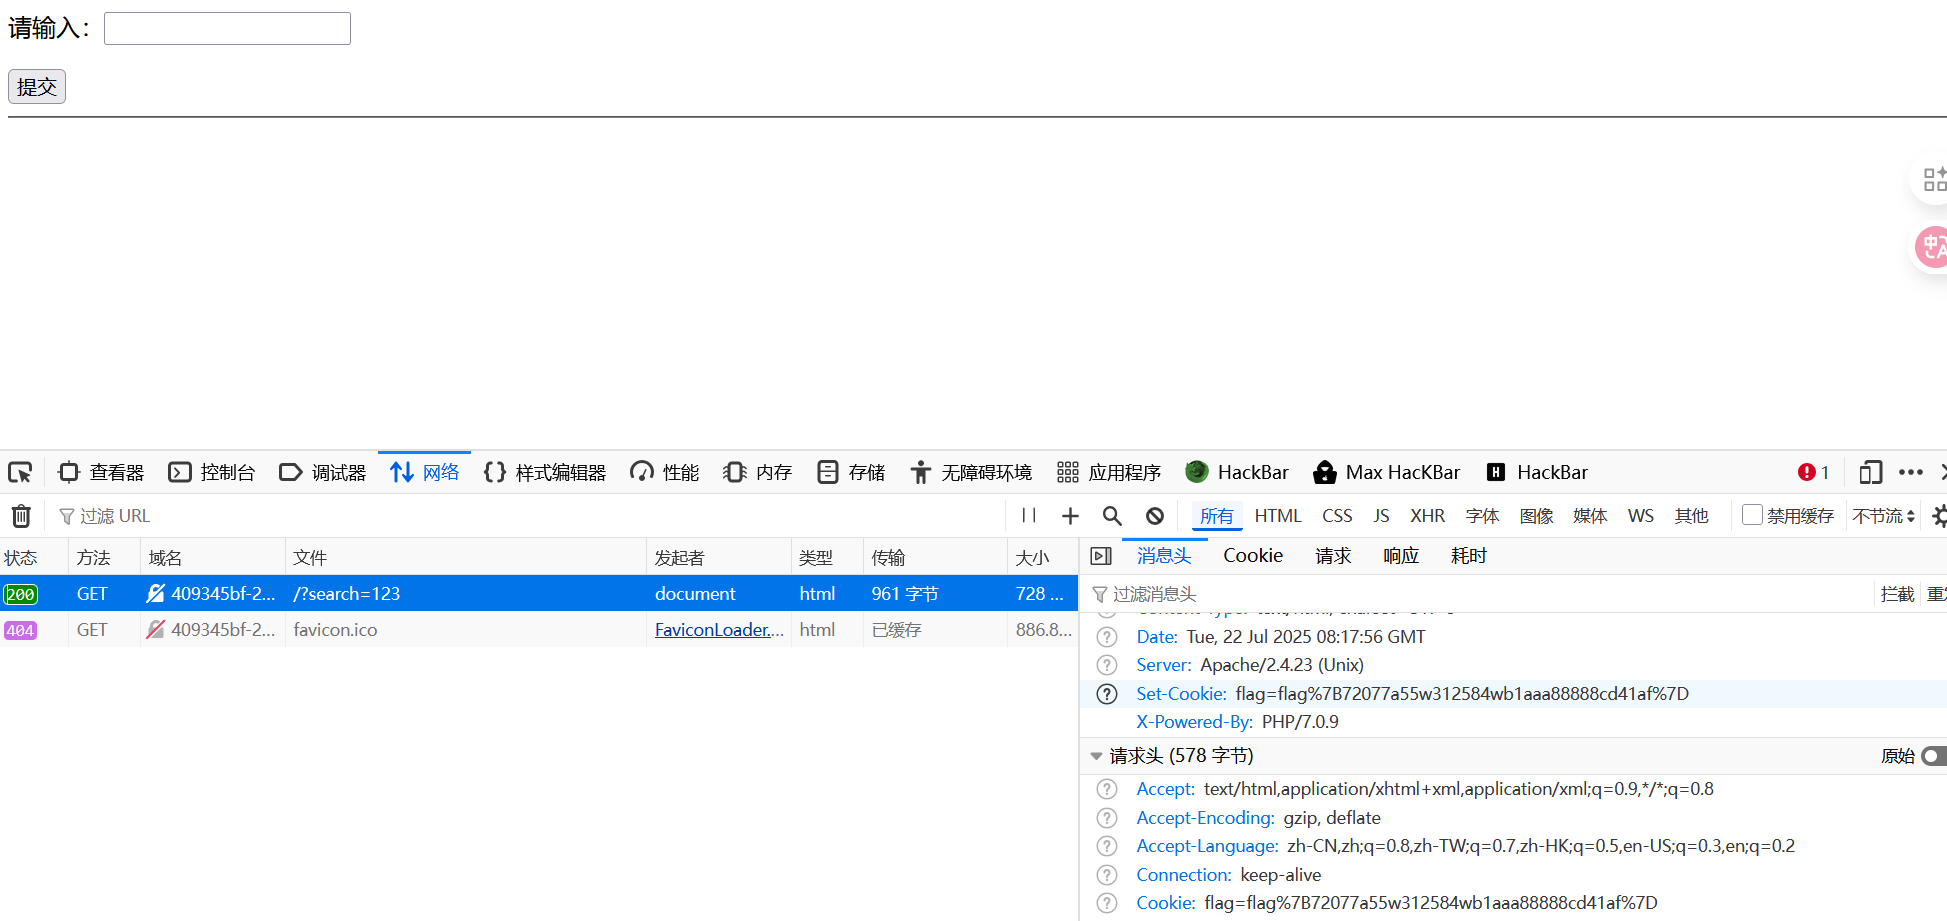Focus the 过滤 URL filter field
The image size is (1947, 921).
[x=530, y=516]
